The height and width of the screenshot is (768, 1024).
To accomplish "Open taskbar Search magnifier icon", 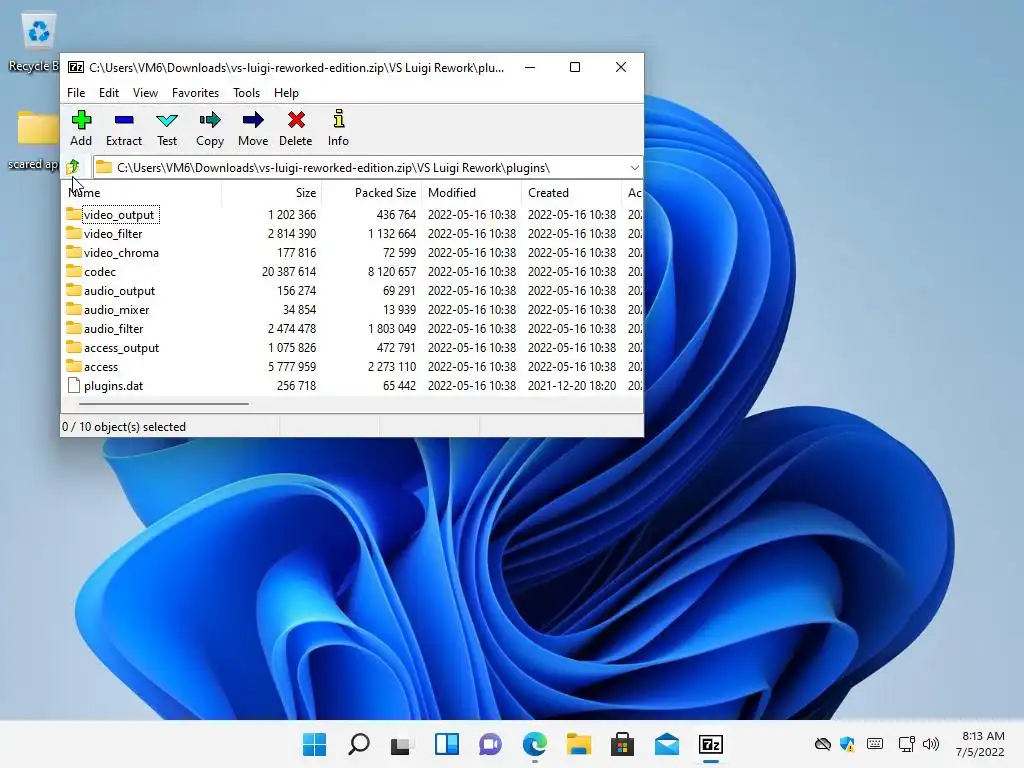I will point(359,744).
